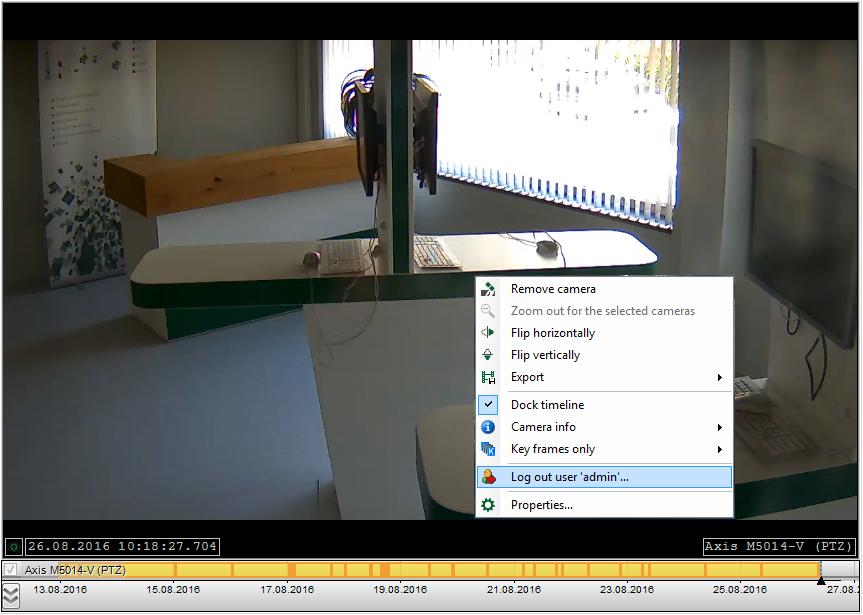Click the black timeline position marker
The height and width of the screenshot is (615, 863).
click(821, 580)
